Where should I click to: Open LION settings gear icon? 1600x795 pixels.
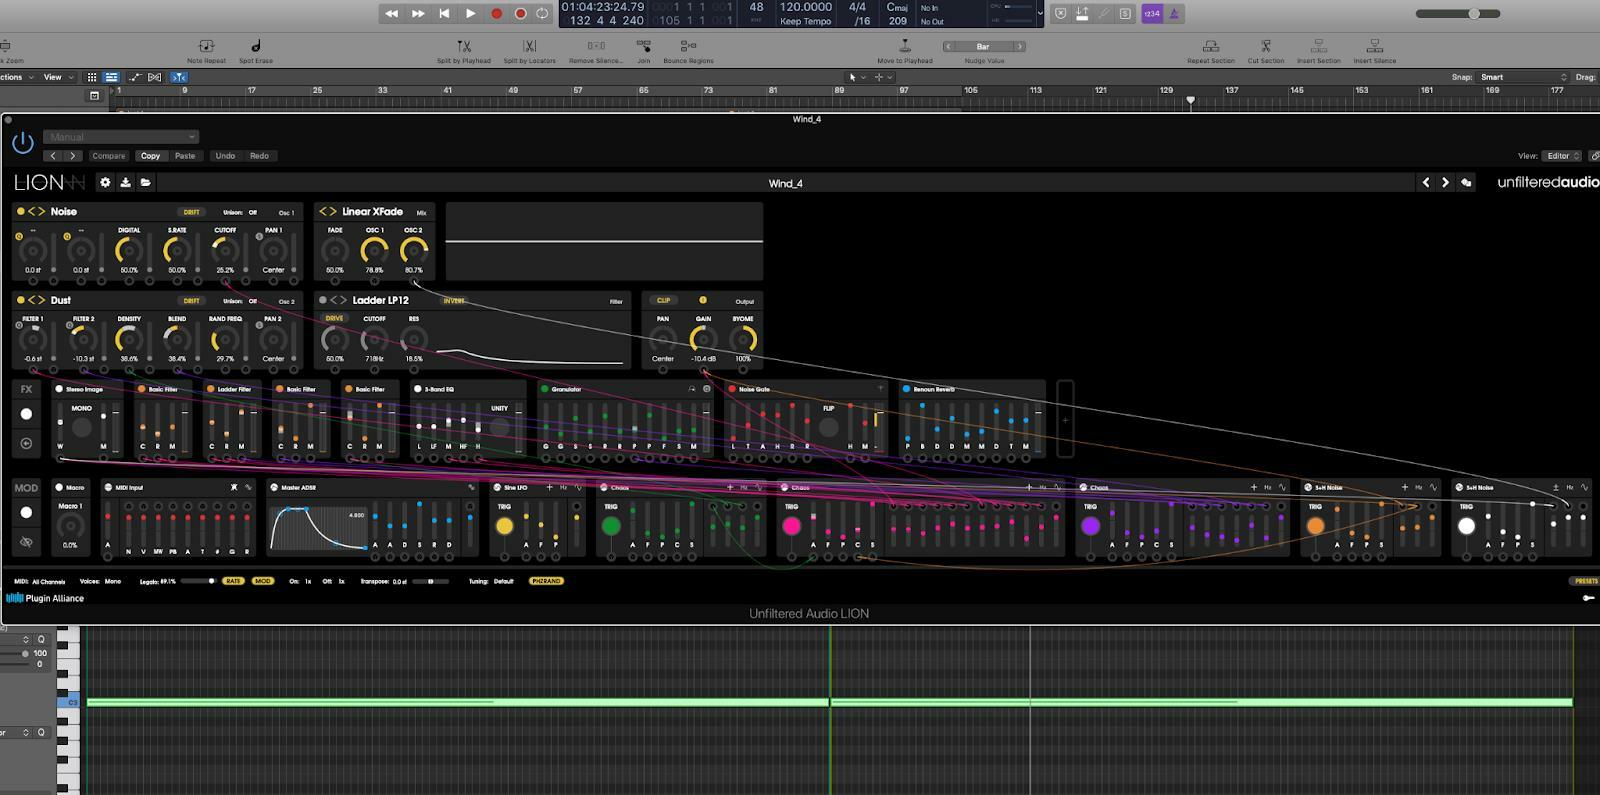click(x=105, y=182)
